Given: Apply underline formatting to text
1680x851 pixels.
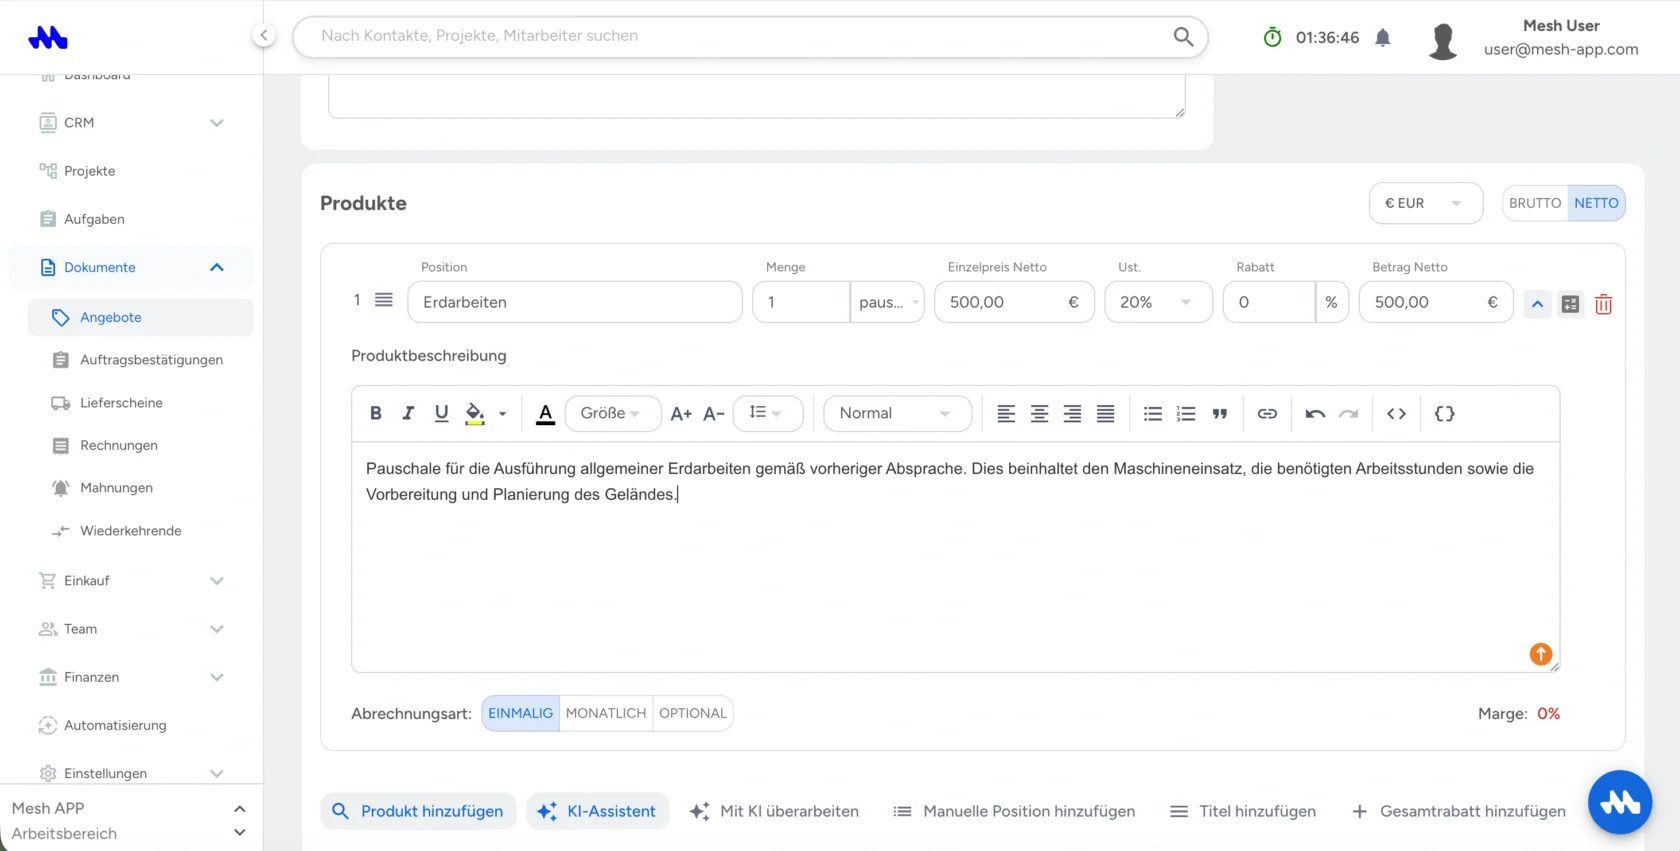Looking at the screenshot, I should (x=441, y=413).
